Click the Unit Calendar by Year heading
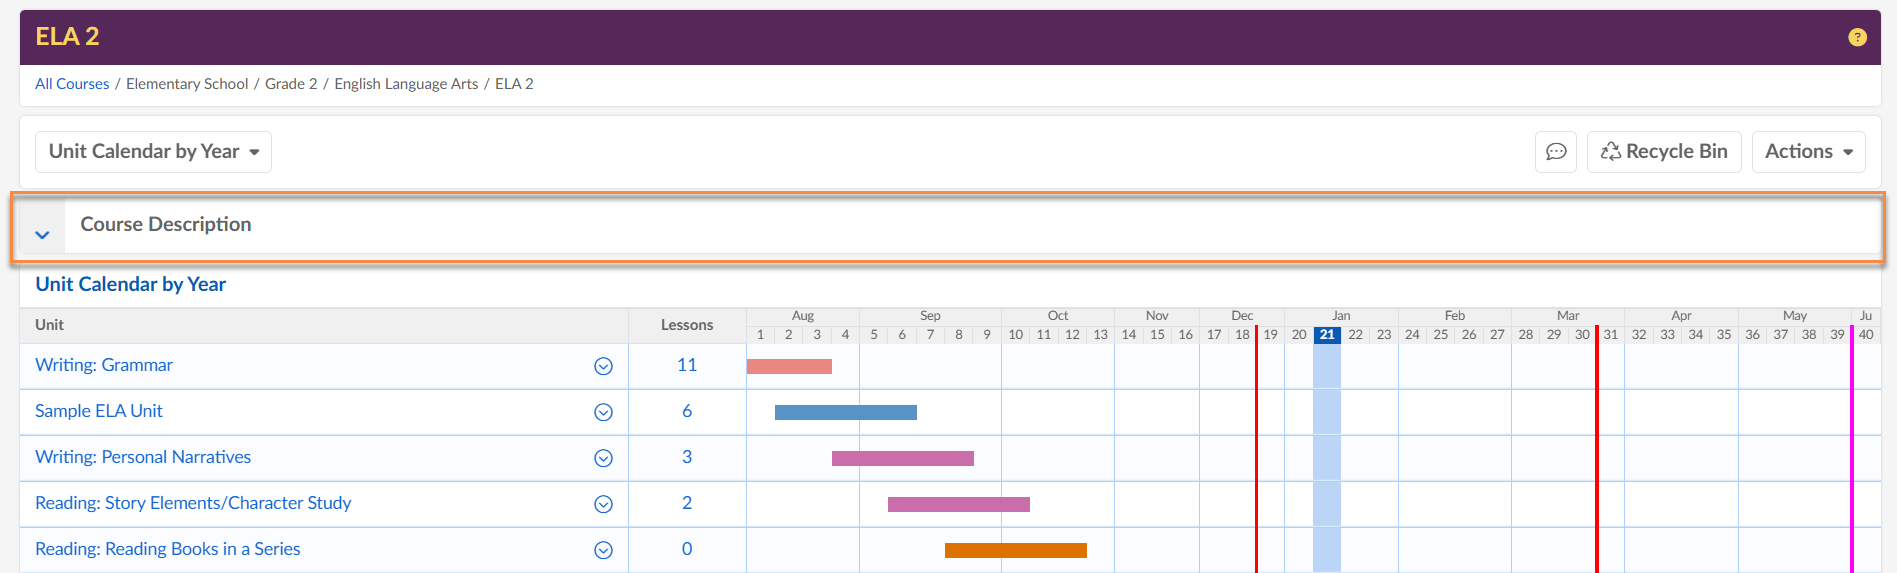 pyautogui.click(x=131, y=284)
